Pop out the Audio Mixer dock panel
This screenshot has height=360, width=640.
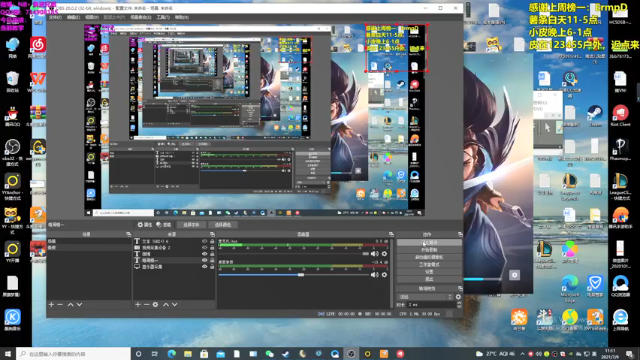click(x=391, y=234)
